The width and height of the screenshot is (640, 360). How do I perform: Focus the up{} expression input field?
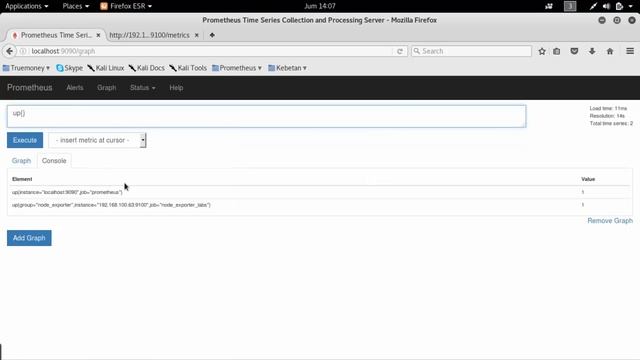point(266,116)
